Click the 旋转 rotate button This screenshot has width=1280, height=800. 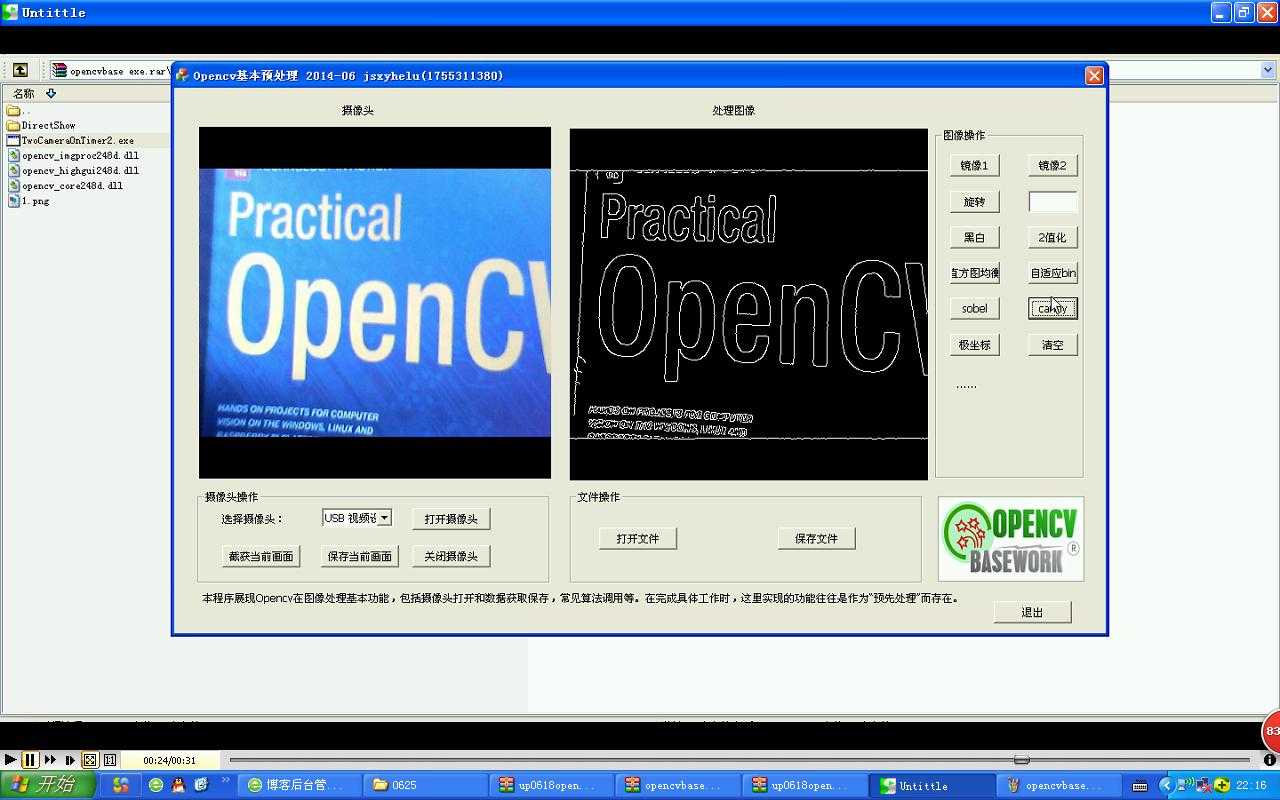(x=974, y=202)
